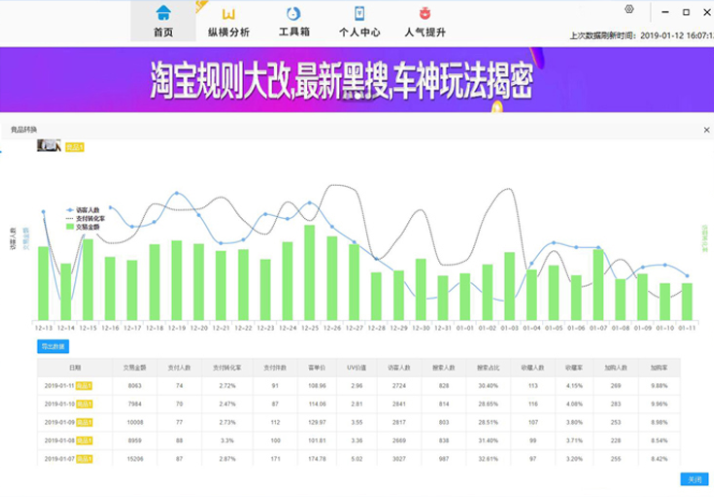Screen dimensions: 714x497
Task: Close the 竞品转换 panel with the X
Action: (706, 130)
